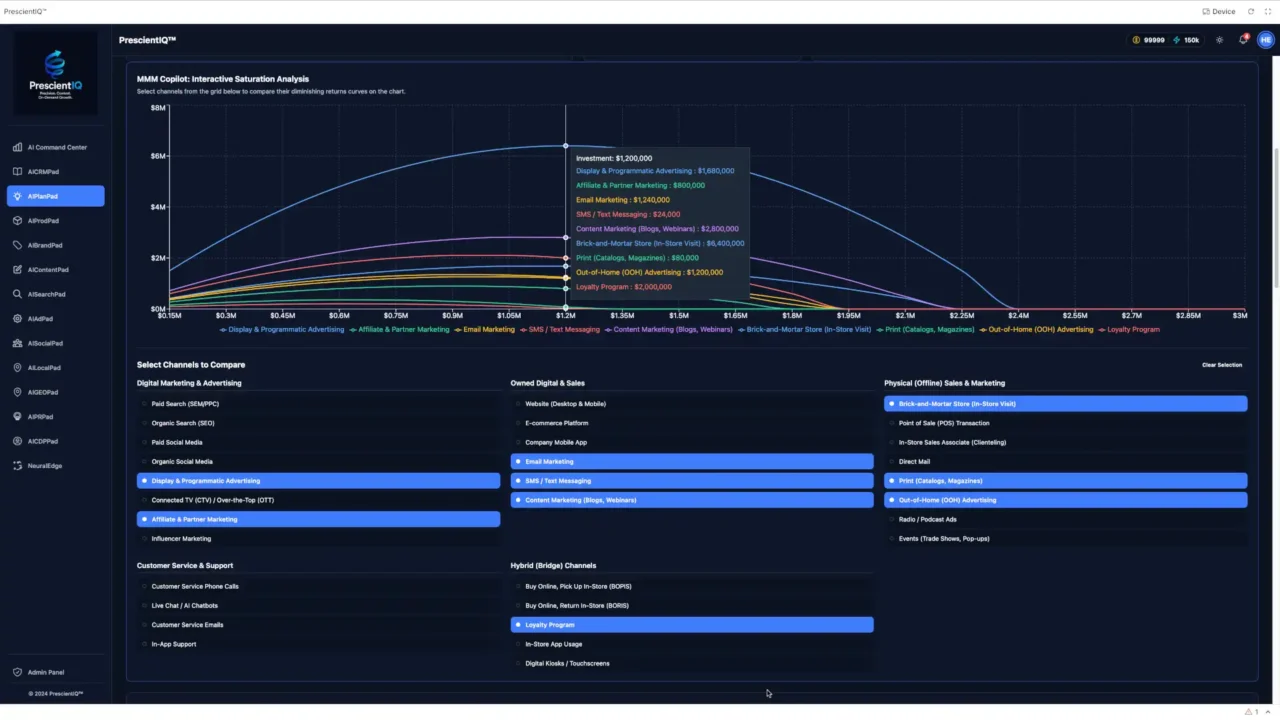Open AISearchPad via the magnifier icon

click(47, 294)
